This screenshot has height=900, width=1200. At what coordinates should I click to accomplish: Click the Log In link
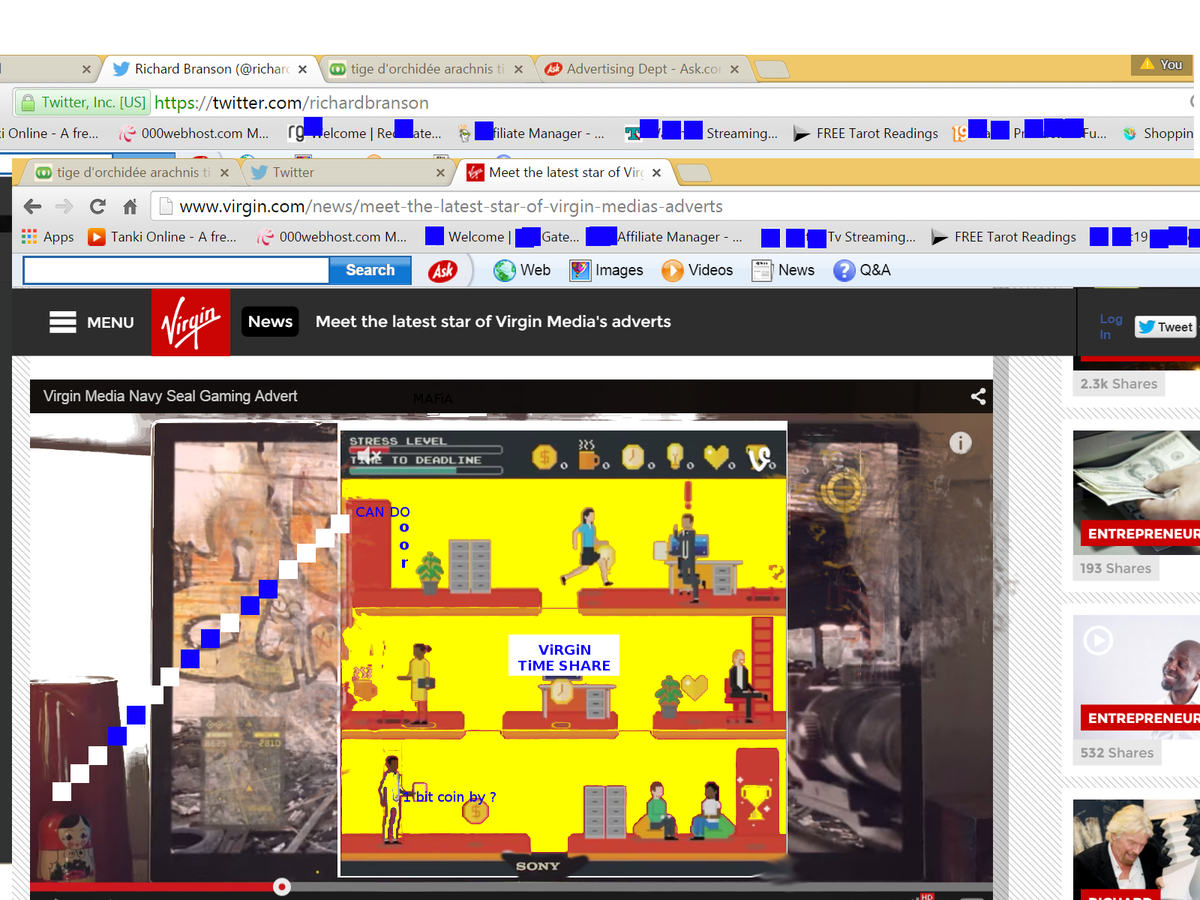point(1110,327)
